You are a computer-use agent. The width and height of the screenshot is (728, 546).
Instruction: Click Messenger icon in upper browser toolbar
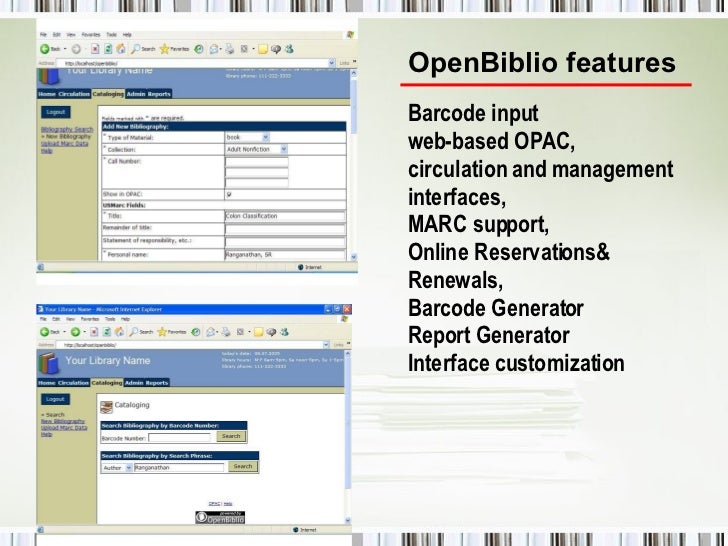point(289,49)
